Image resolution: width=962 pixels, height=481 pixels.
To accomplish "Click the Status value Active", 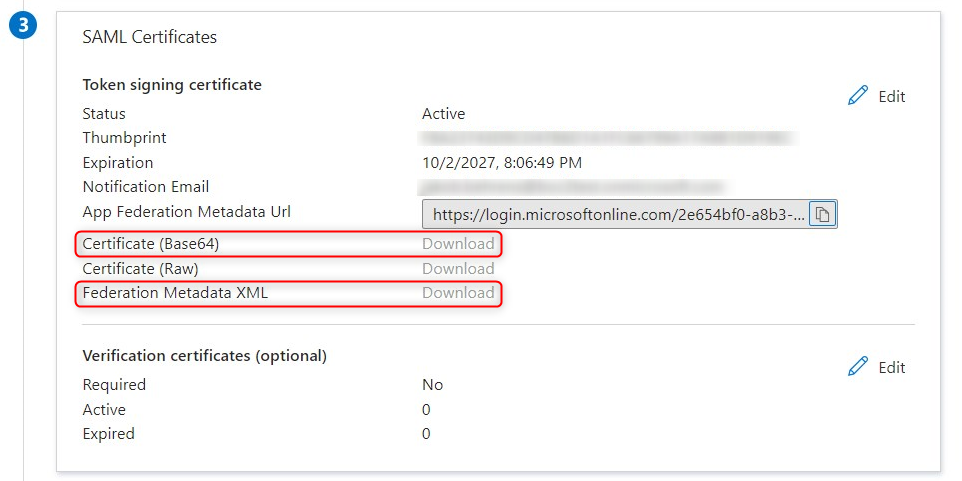I will [x=443, y=114].
